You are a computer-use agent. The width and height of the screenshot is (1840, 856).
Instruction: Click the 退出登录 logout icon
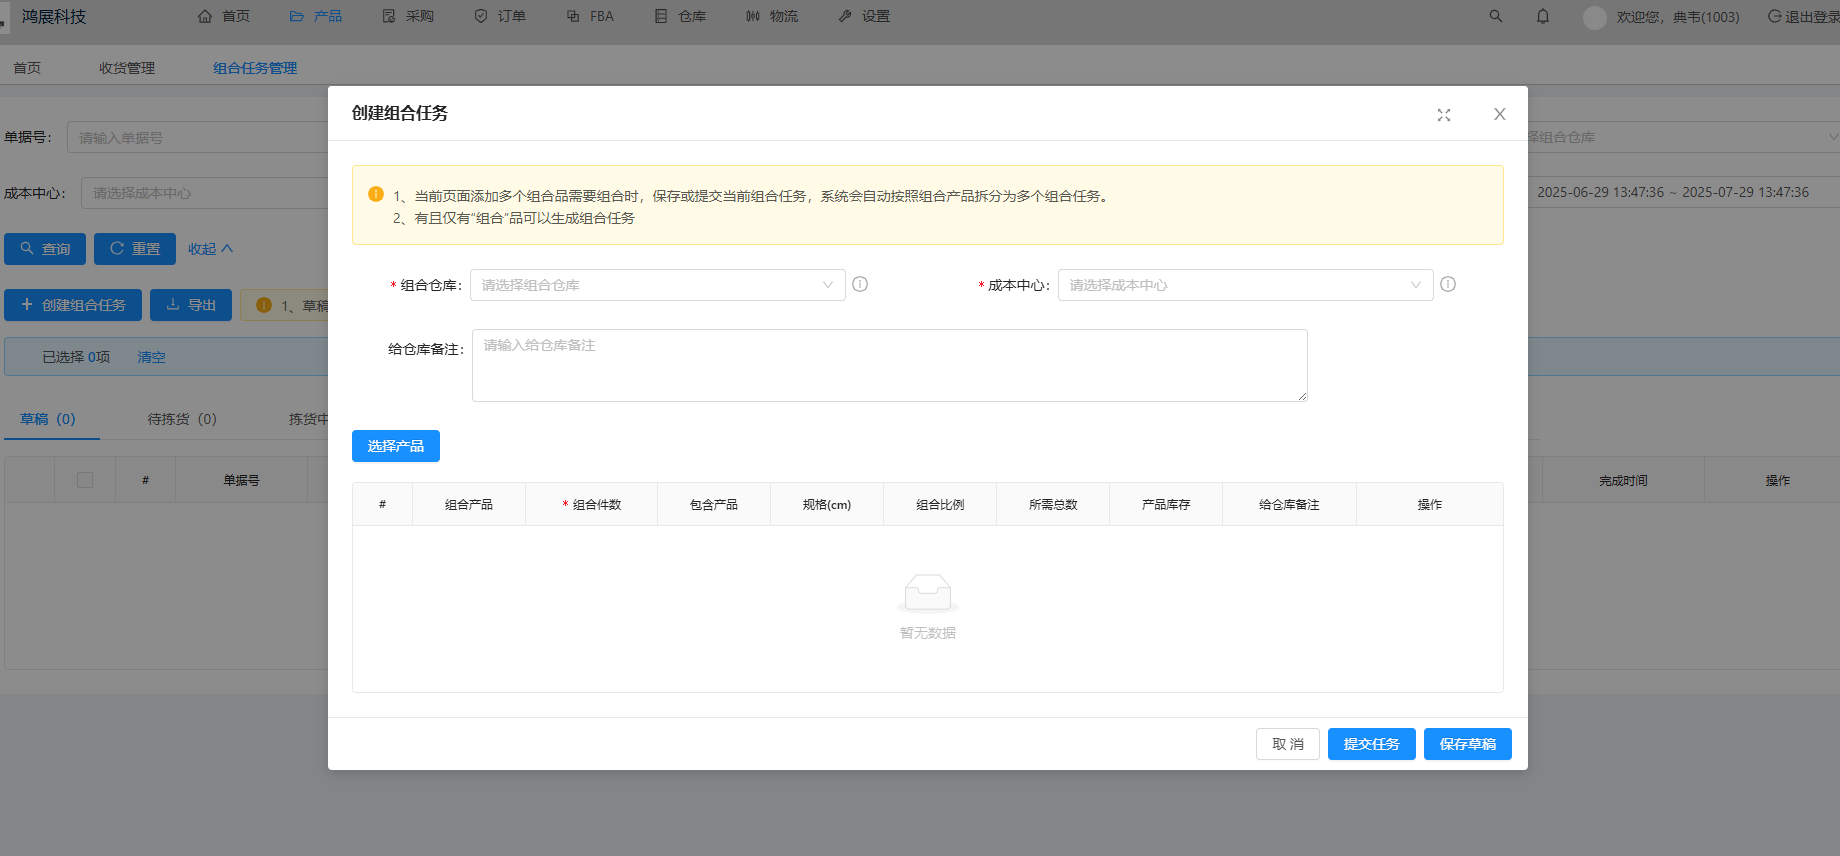tap(1774, 16)
